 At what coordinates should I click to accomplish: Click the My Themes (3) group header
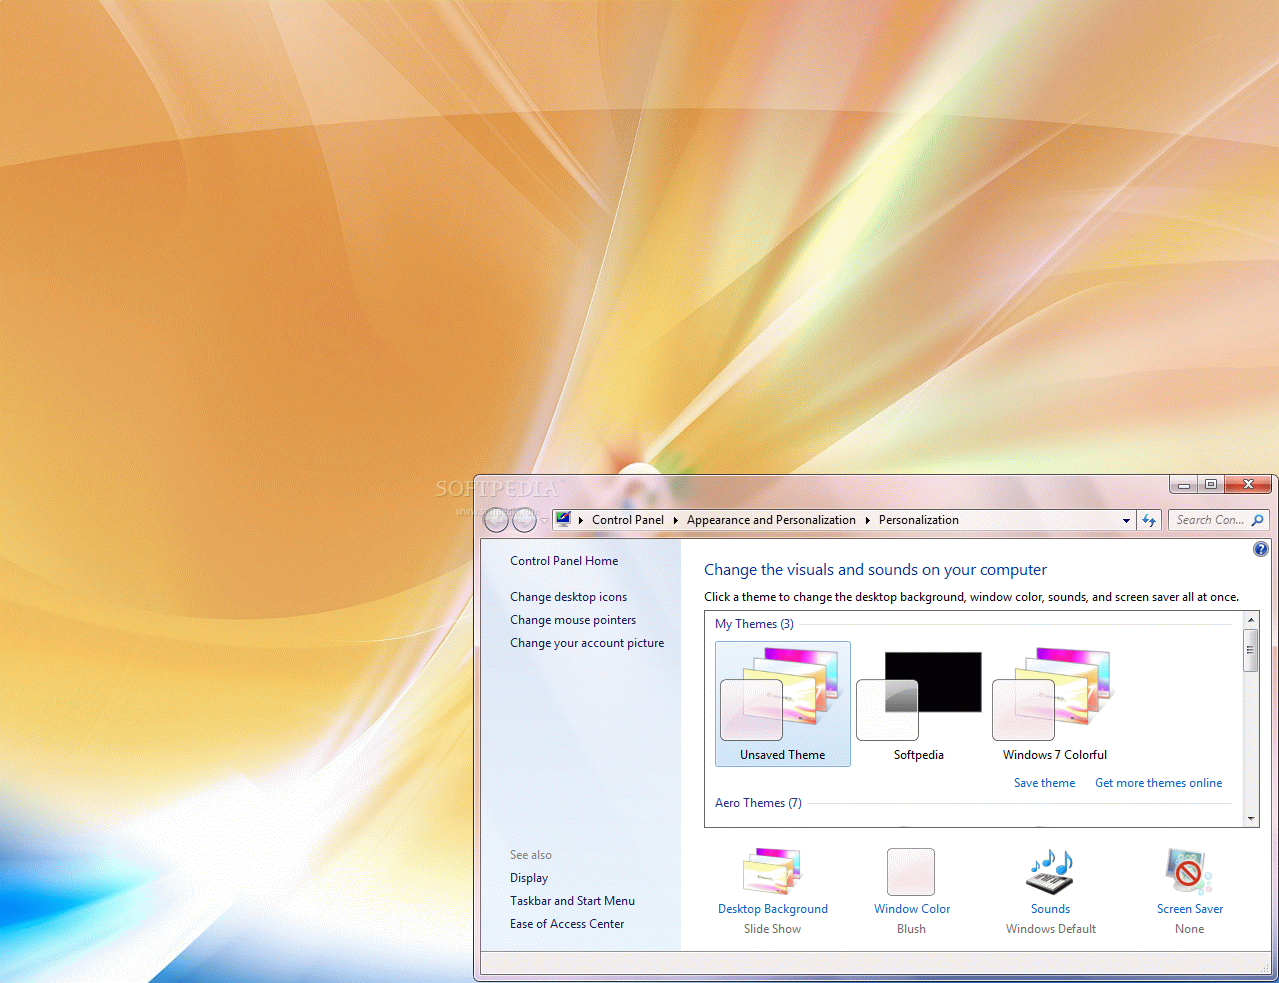coord(754,624)
